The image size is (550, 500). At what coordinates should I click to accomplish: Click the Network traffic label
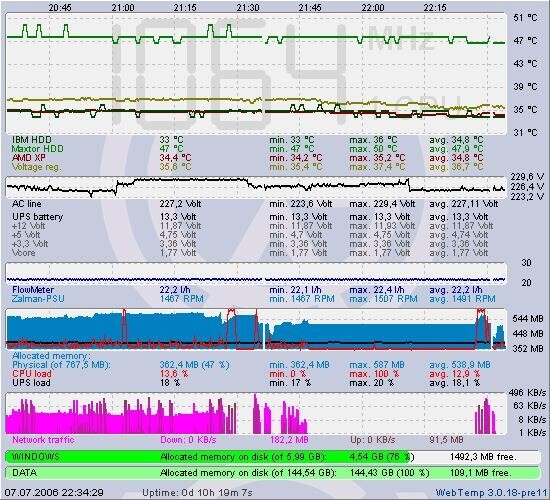pos(43,440)
